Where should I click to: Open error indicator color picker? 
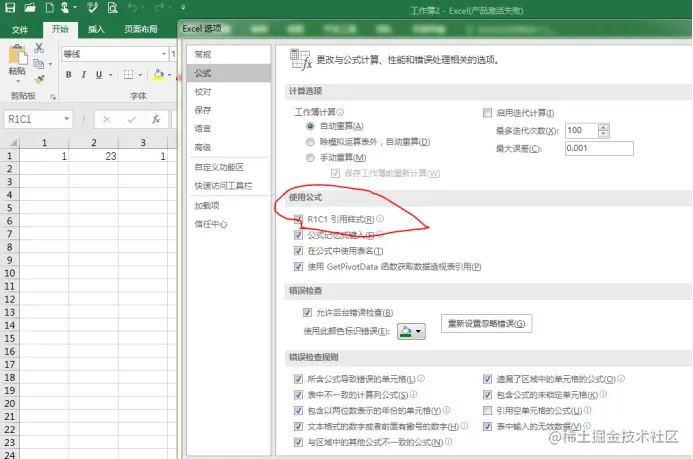(411, 331)
